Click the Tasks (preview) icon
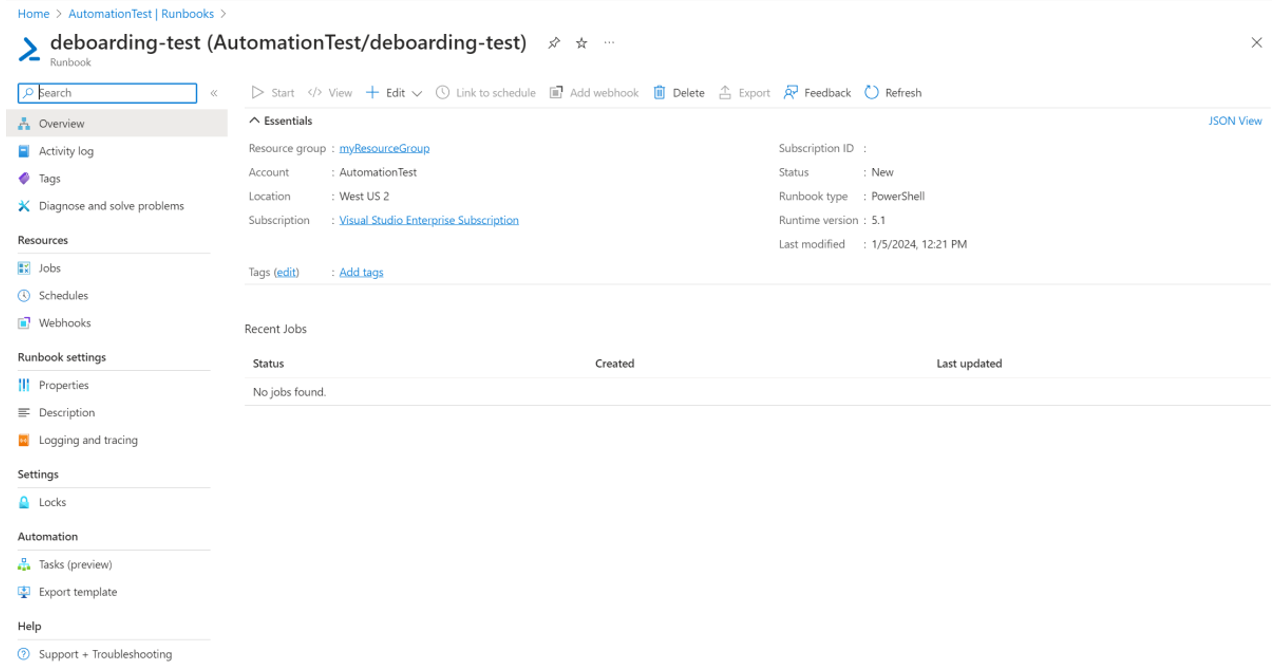1281x664 pixels. click(x=24, y=564)
